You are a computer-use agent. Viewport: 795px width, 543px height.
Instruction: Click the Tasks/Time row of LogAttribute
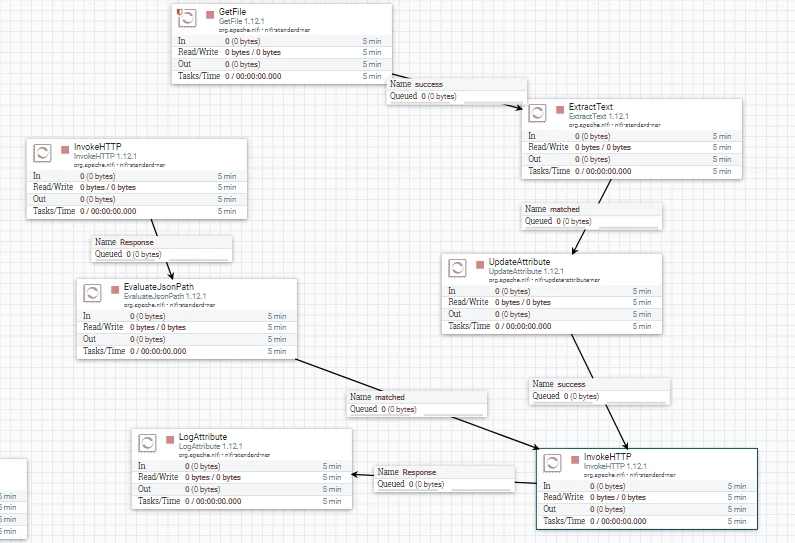coord(242,501)
